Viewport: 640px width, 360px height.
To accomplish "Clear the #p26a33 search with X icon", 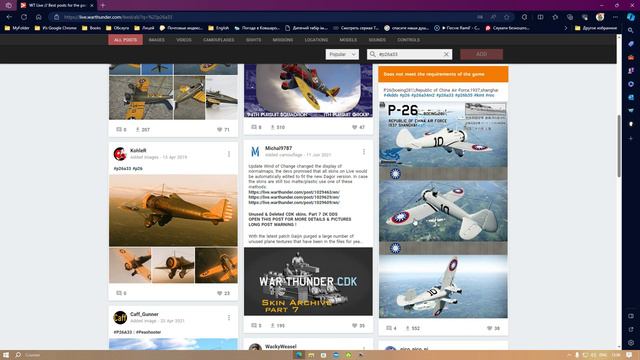I will point(446,54).
